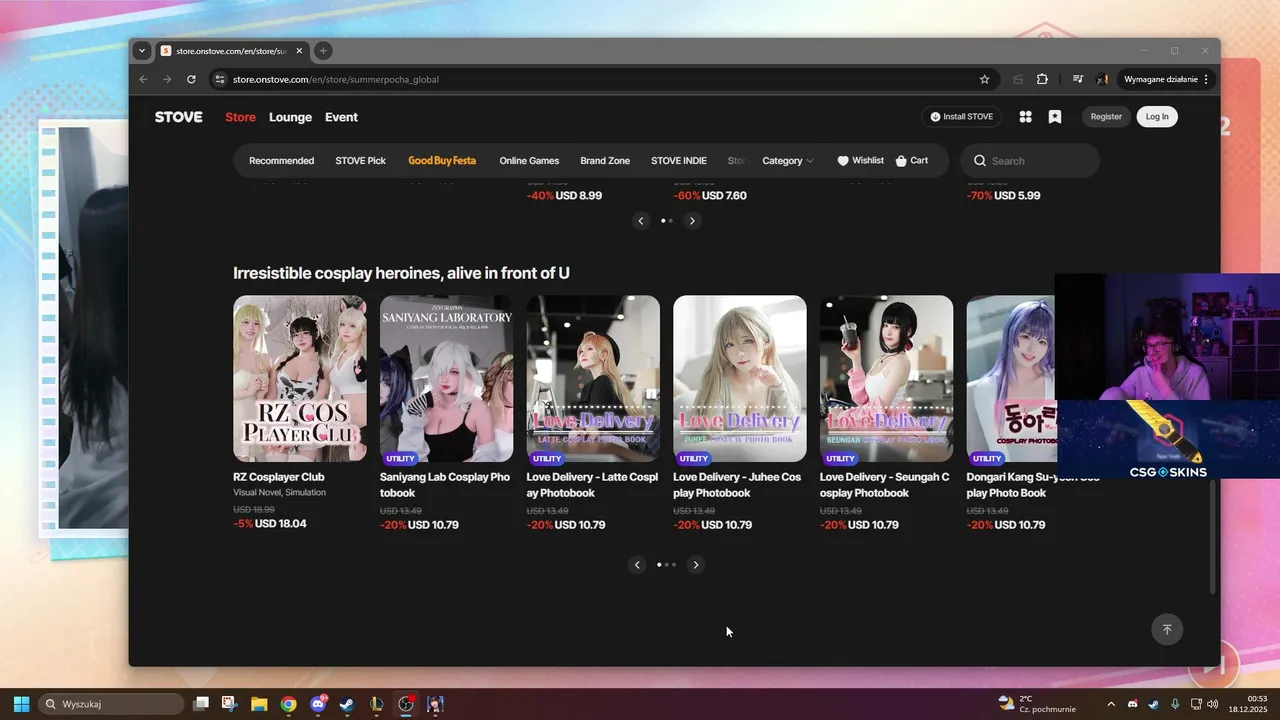This screenshot has height=720, width=1280.
Task: Click the Wyszukaj taskbar search box
Action: pyautogui.click(x=111, y=704)
